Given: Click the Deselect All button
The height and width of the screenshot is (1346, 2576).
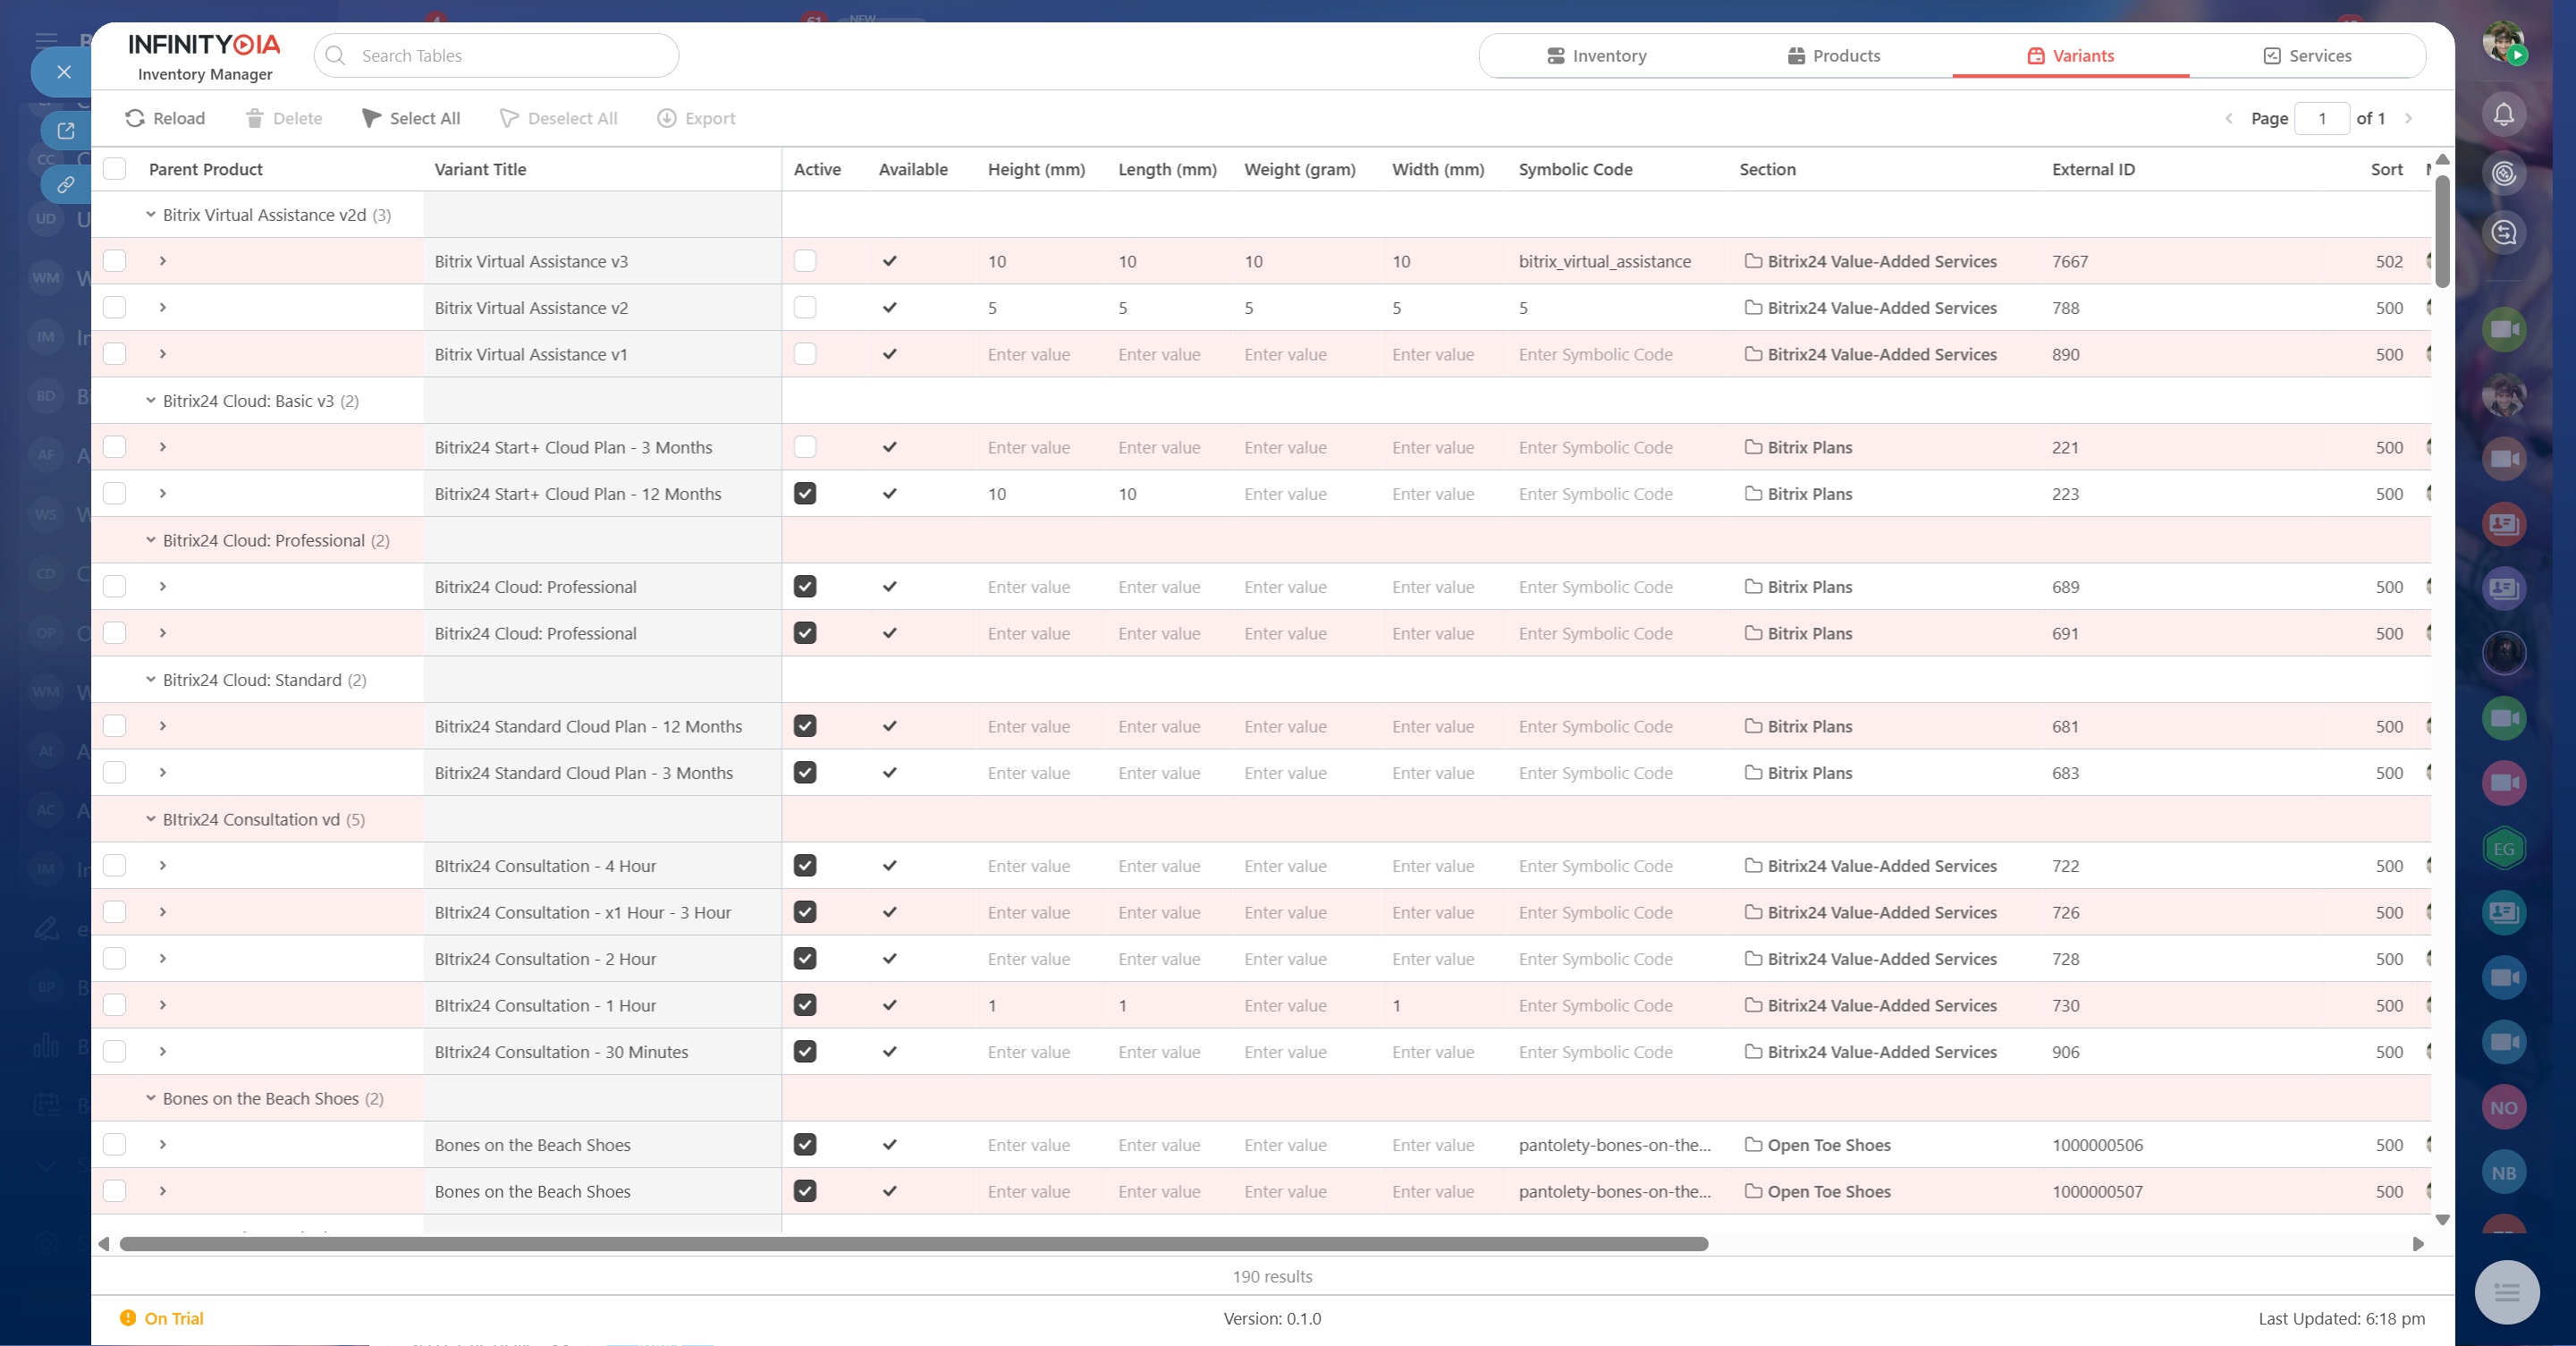Looking at the screenshot, I should pyautogui.click(x=558, y=118).
